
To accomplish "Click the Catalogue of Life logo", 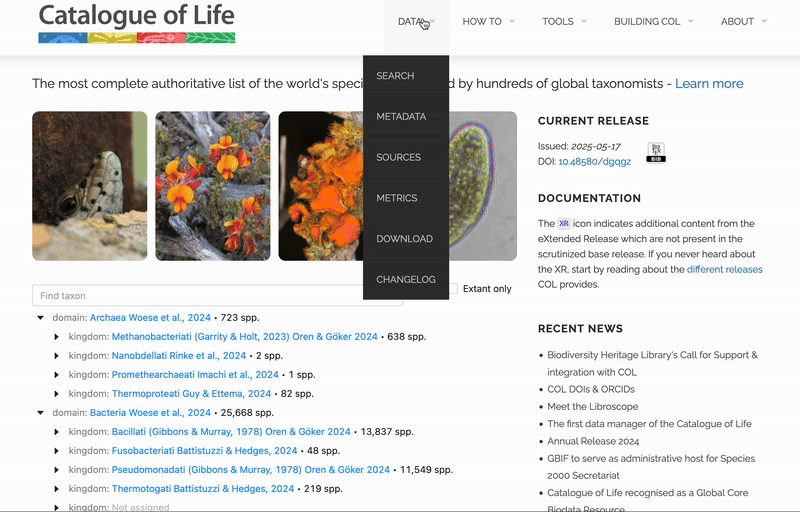I will click(x=137, y=24).
